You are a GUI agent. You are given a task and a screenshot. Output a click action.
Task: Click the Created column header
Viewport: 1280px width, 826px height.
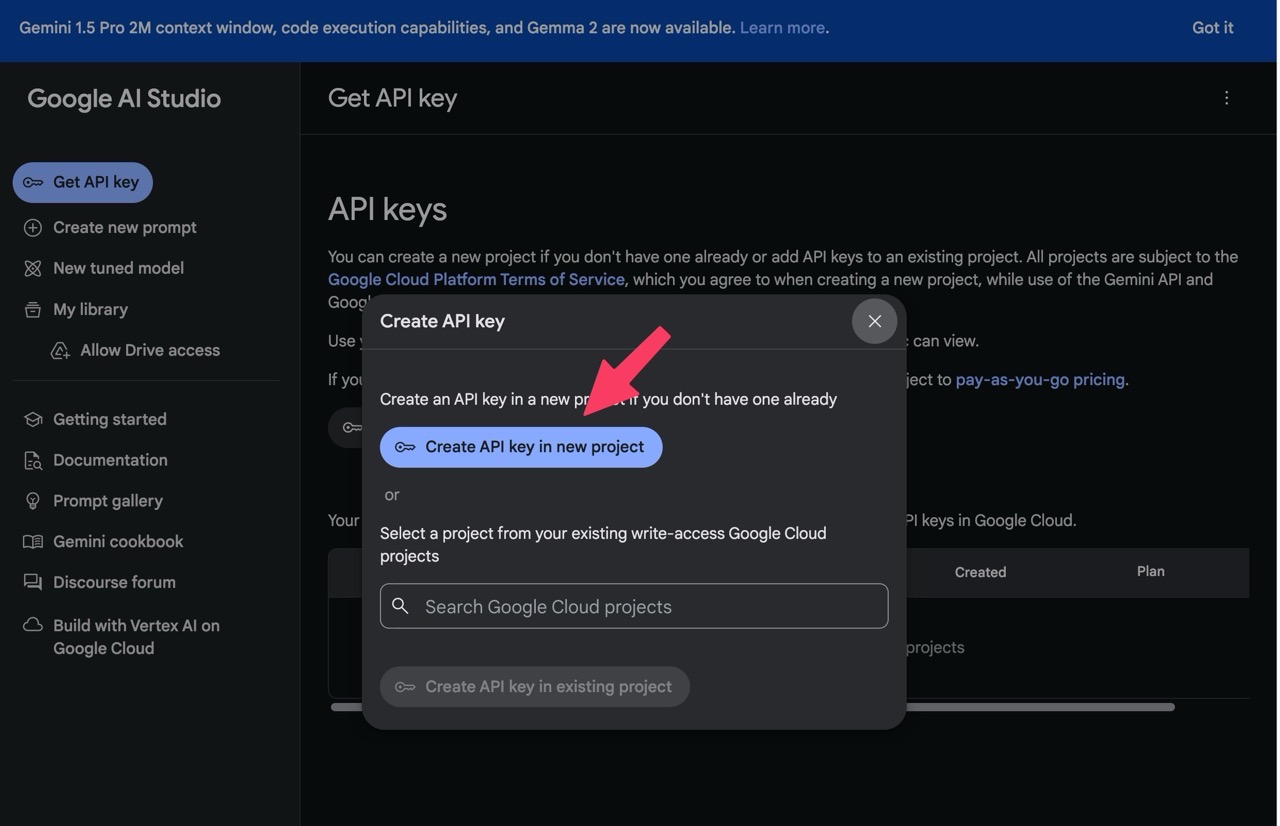click(x=980, y=572)
